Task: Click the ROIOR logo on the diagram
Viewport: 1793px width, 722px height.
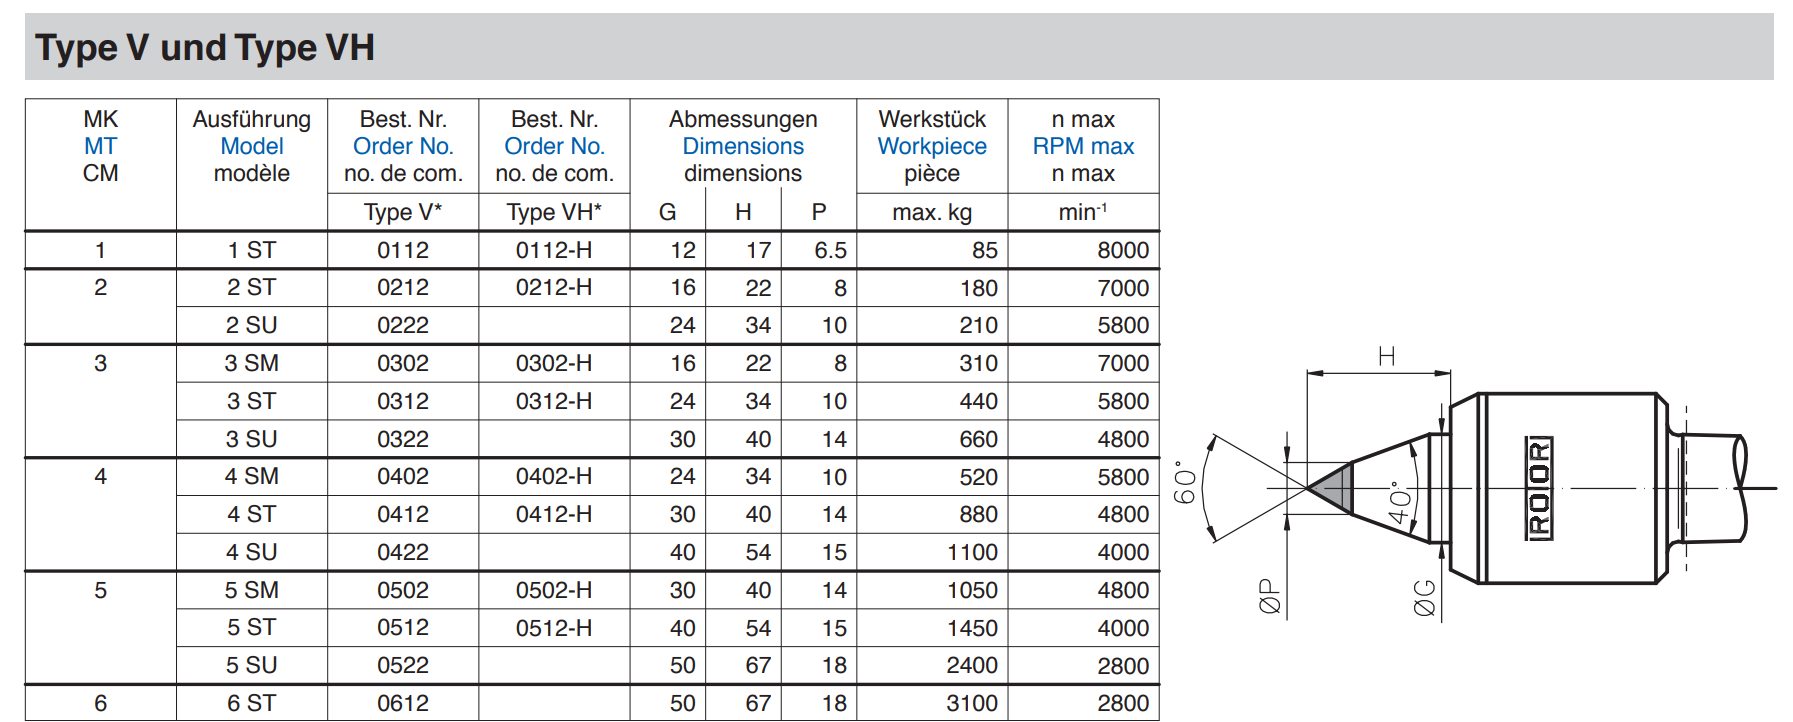Action: click(1538, 488)
